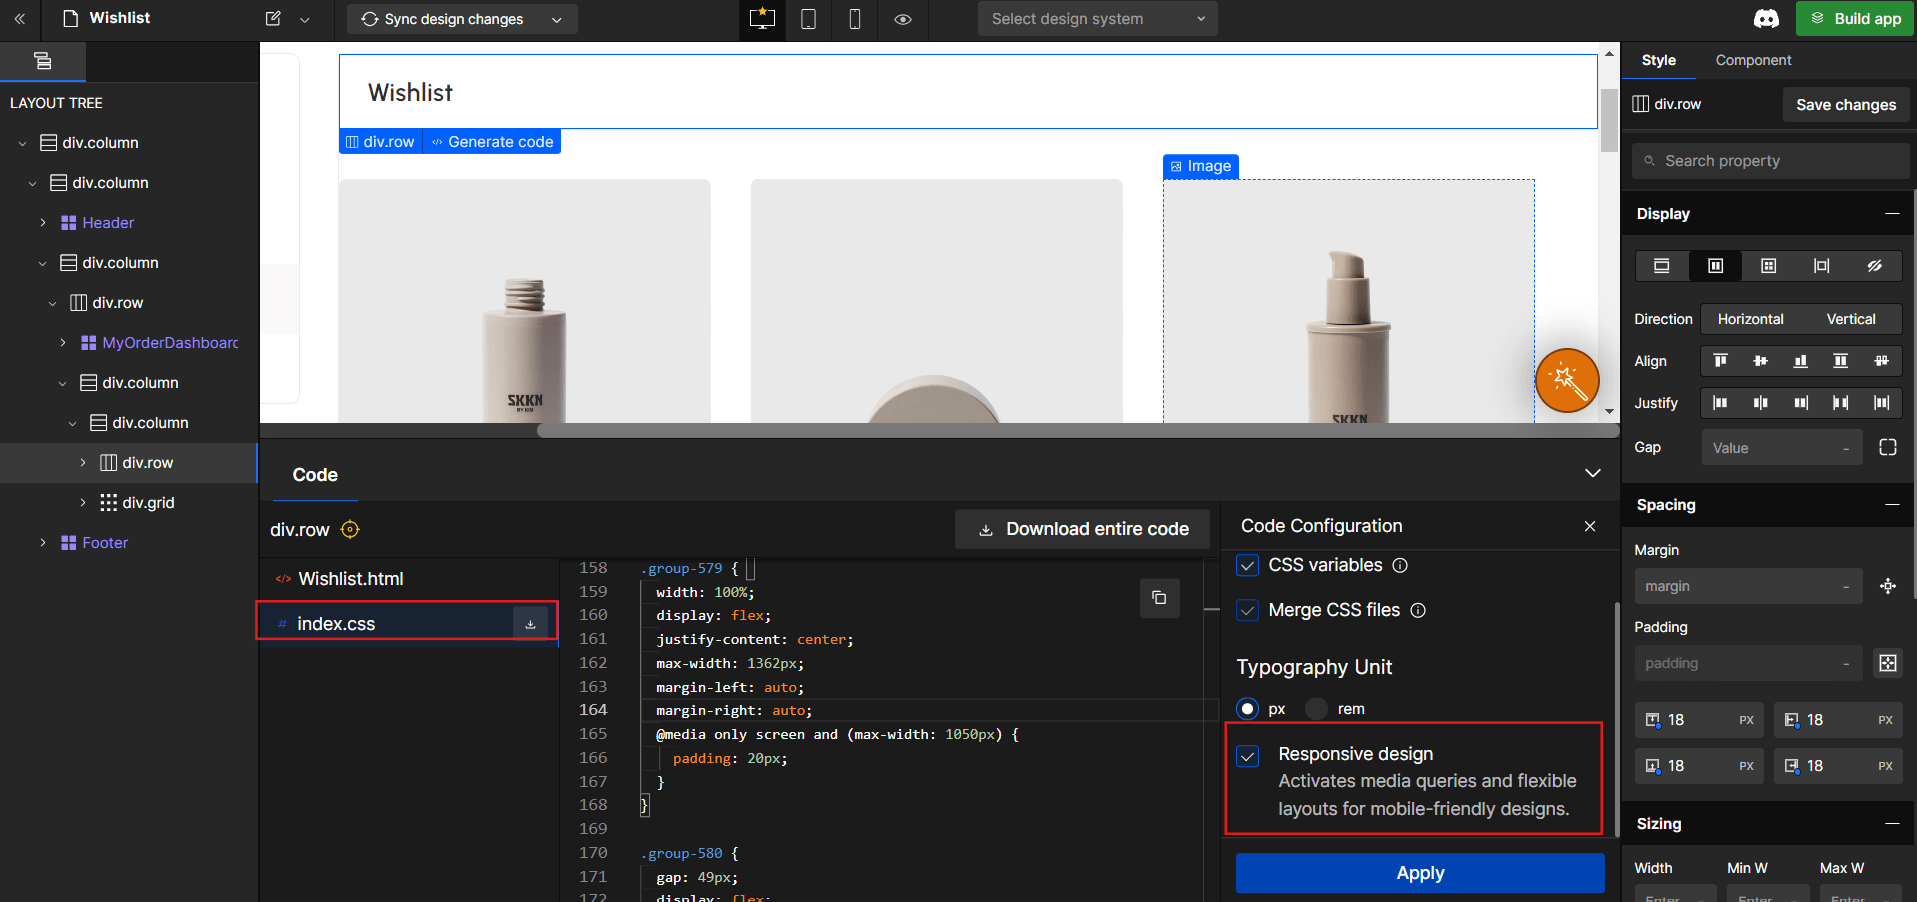Open the Select design system dropdown
This screenshot has height=902, width=1917.
click(1097, 19)
